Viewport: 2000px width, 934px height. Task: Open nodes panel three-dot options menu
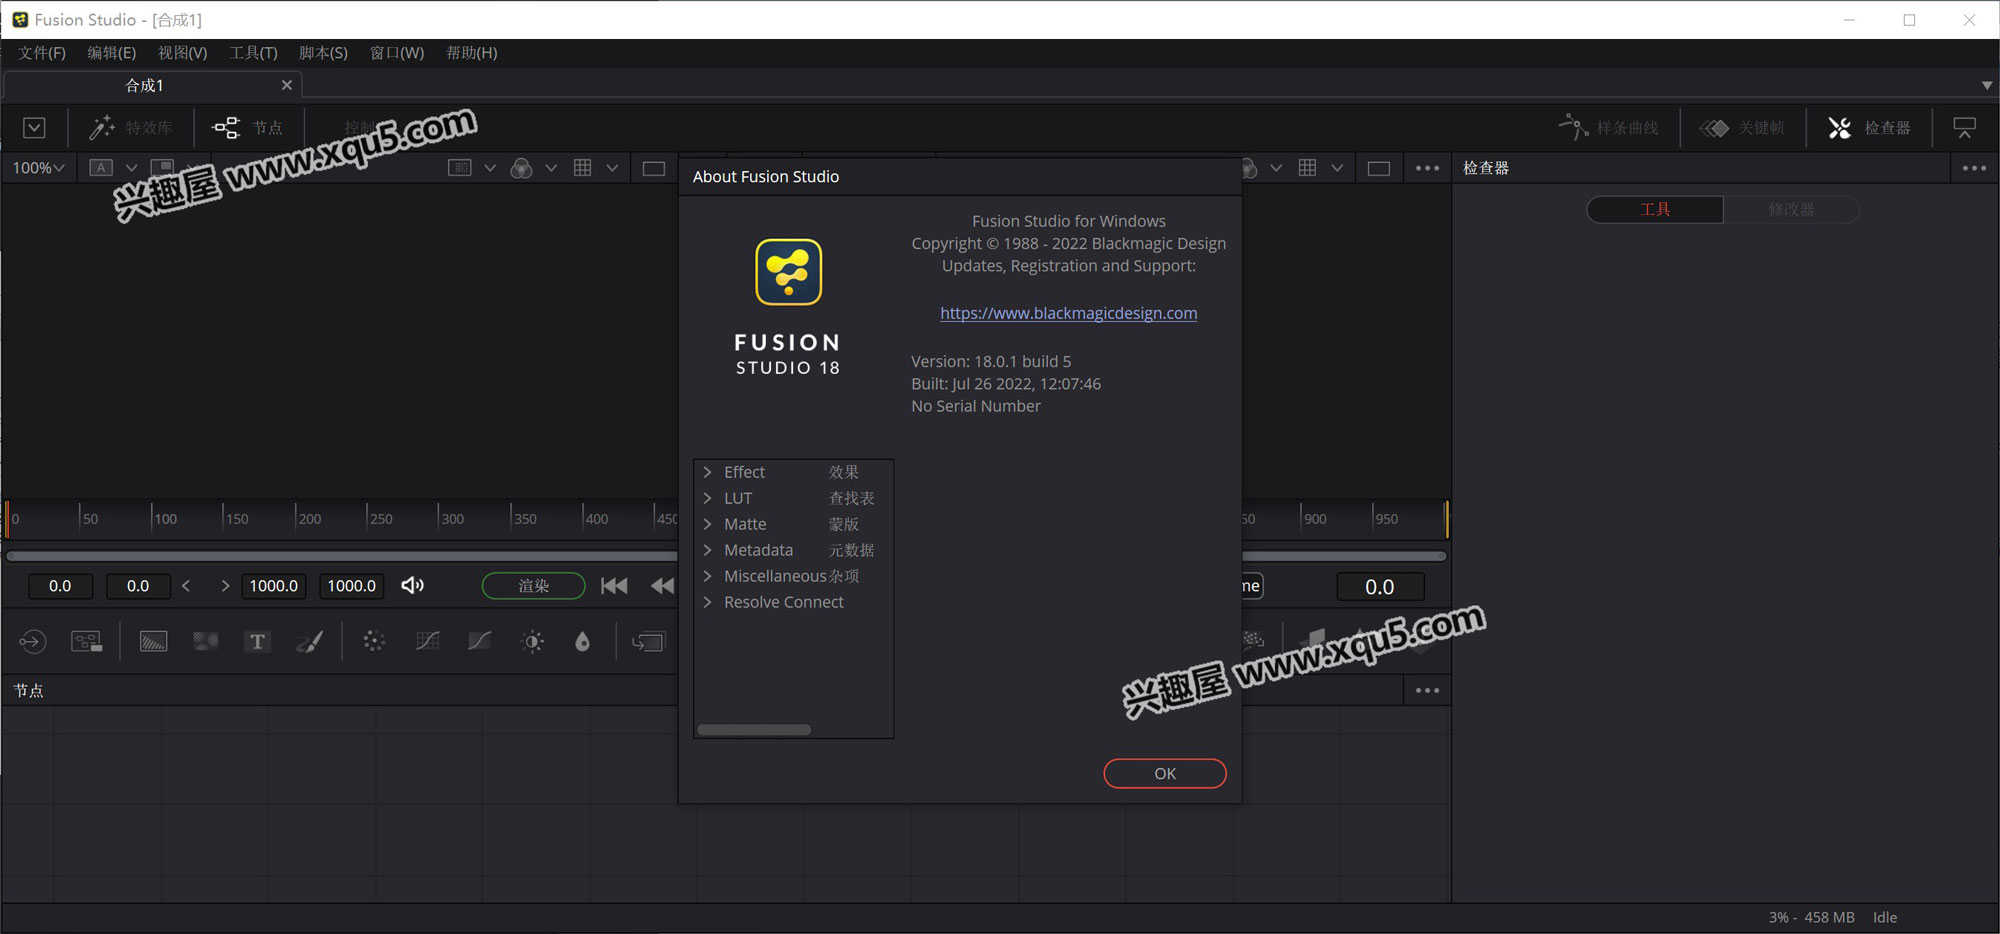click(1428, 690)
